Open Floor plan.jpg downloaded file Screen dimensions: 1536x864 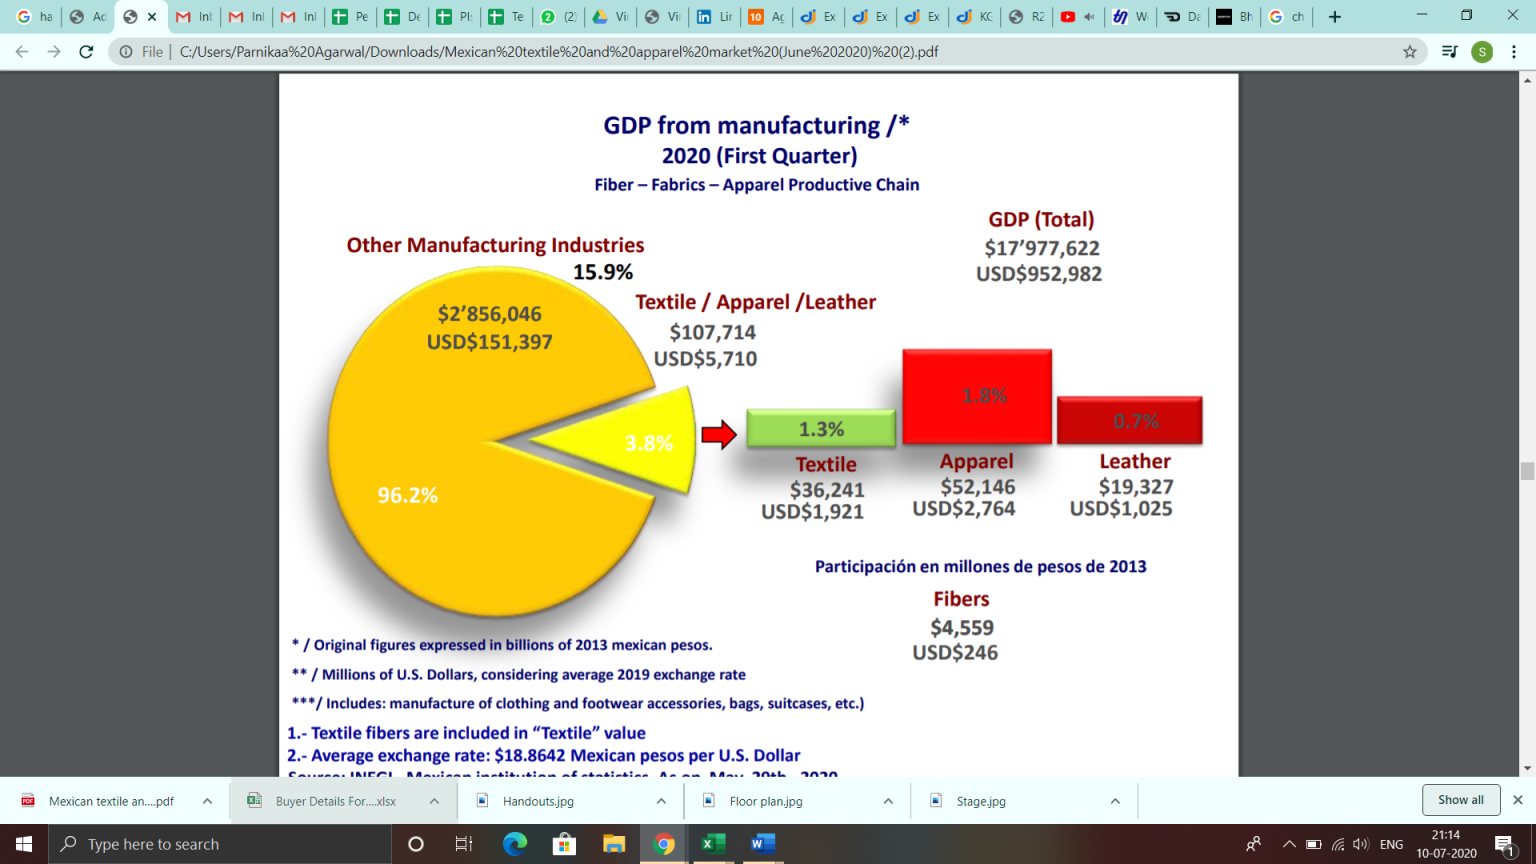click(x=765, y=801)
